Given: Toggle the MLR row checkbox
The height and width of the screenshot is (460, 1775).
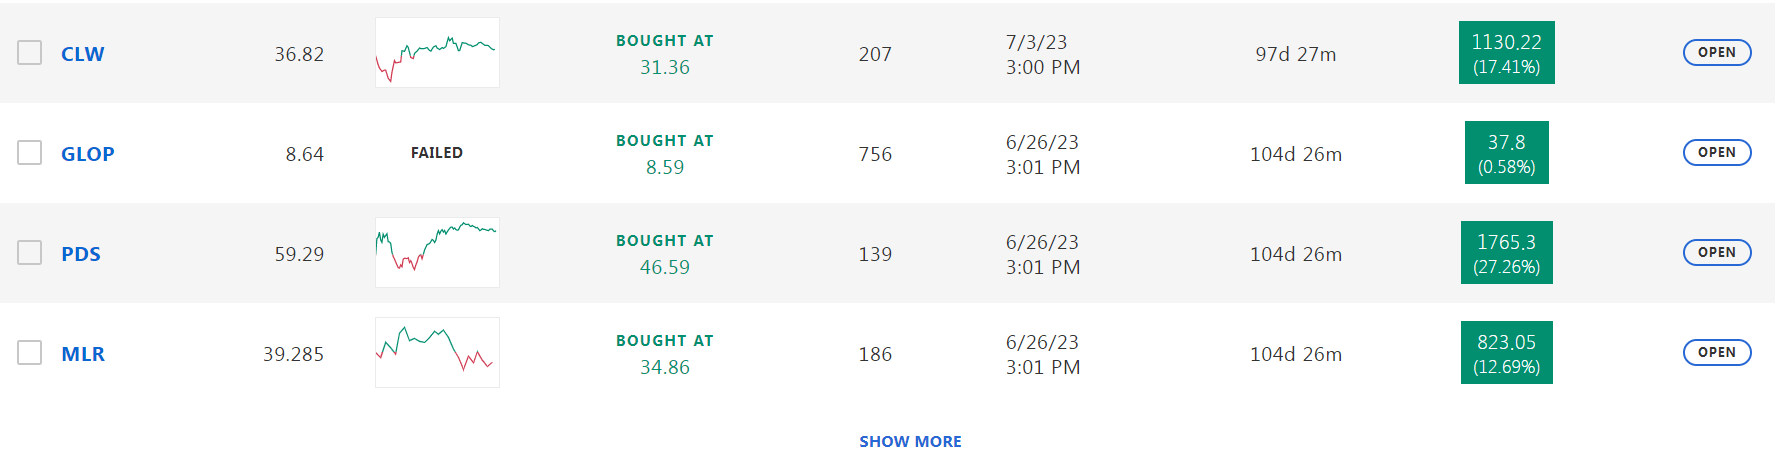Looking at the screenshot, I should click(30, 353).
